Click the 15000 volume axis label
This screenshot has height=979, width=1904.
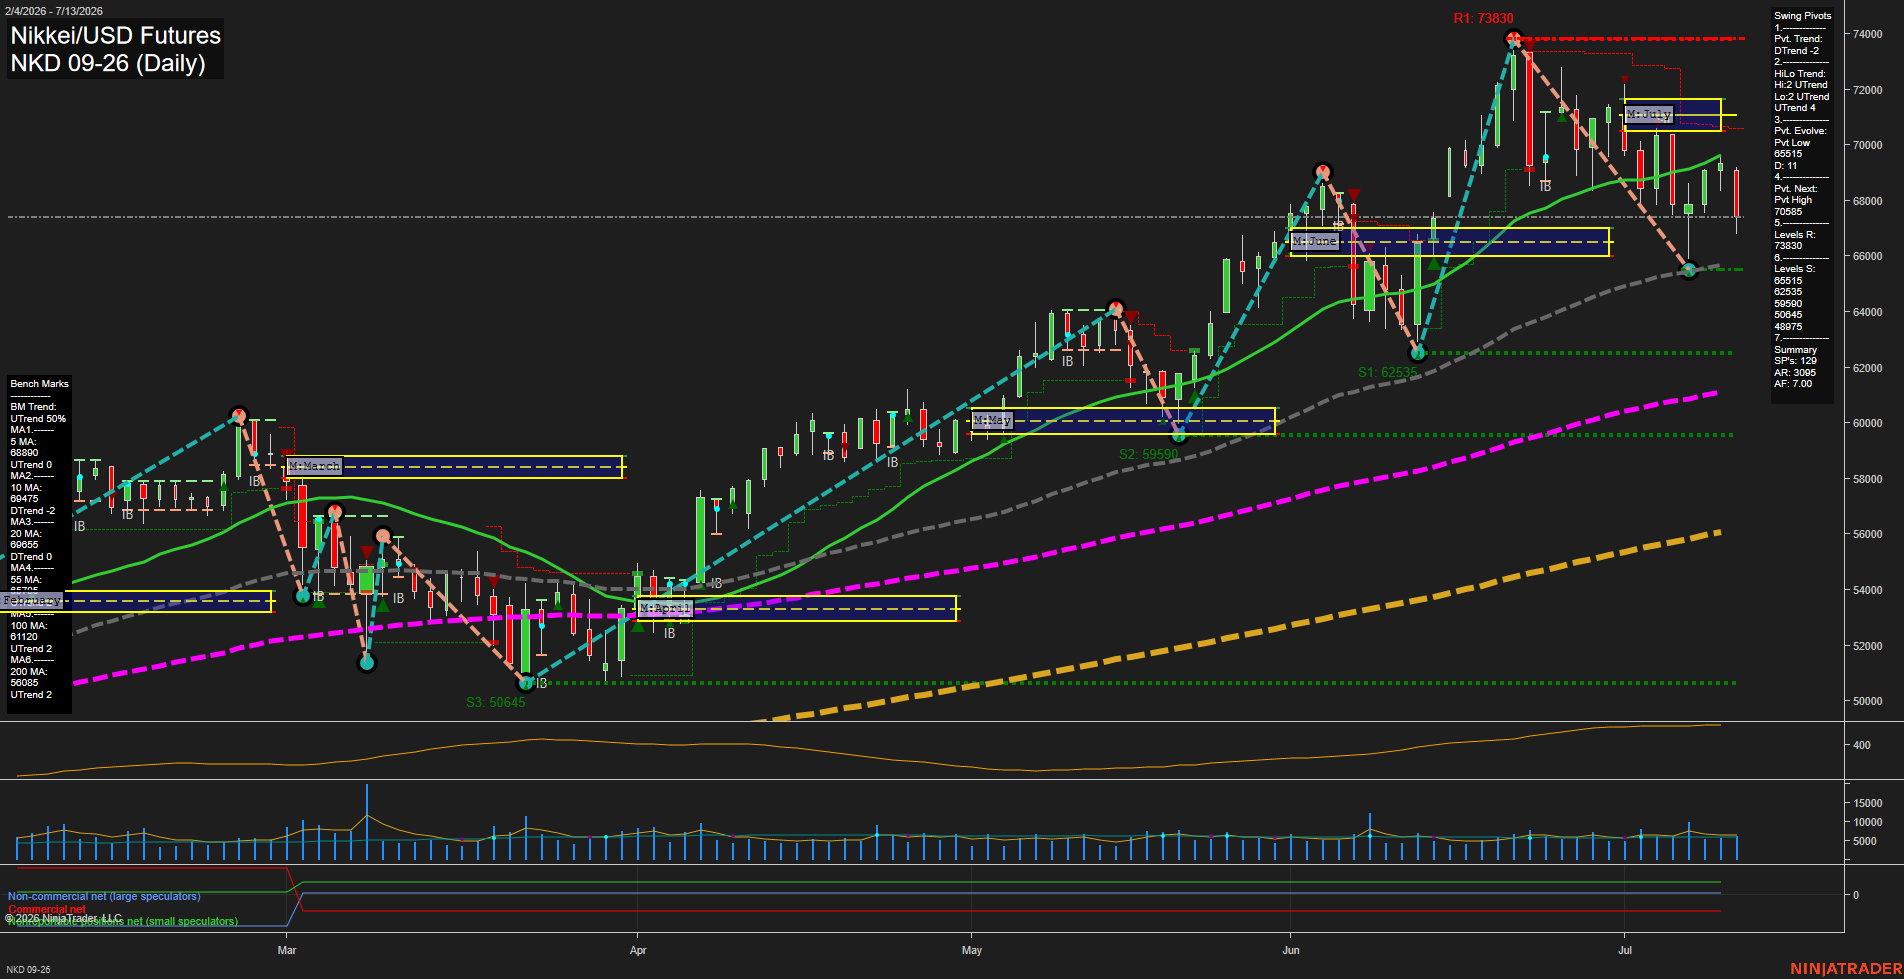tap(1868, 803)
